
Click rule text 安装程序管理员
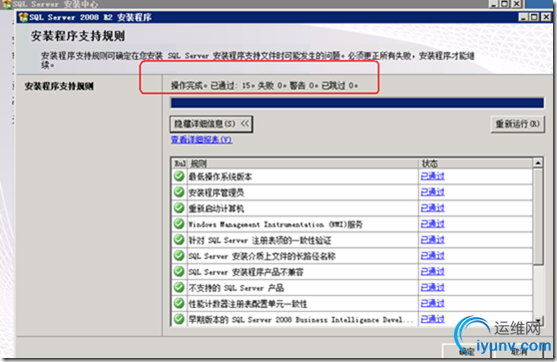(216, 193)
